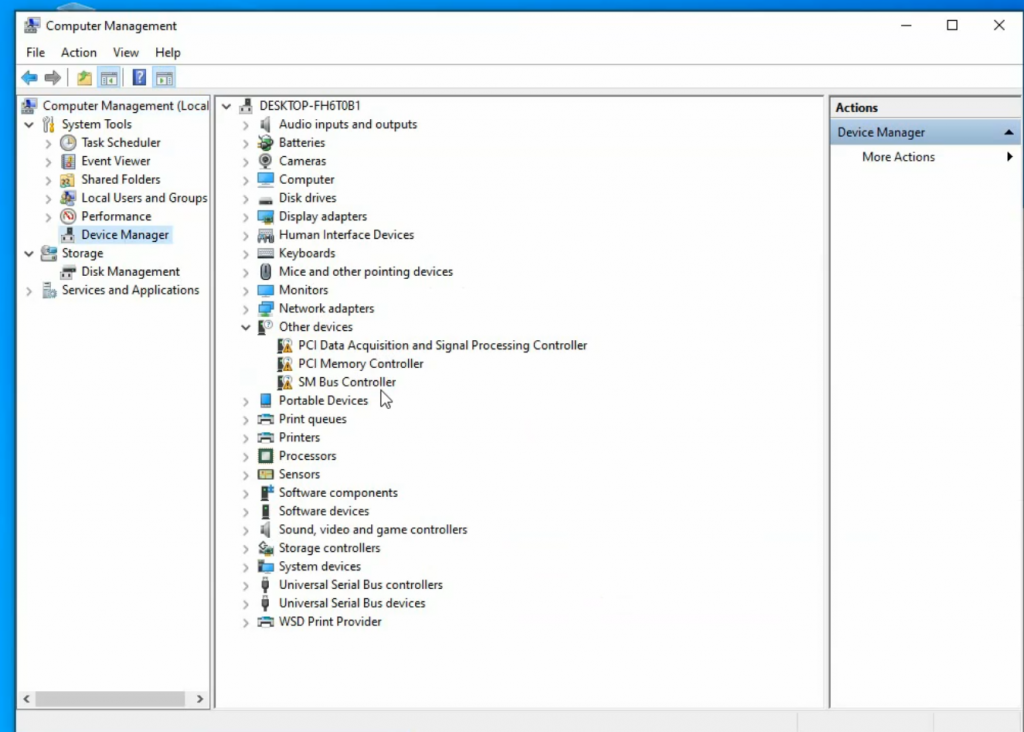Click the Event Viewer icon

(x=68, y=161)
